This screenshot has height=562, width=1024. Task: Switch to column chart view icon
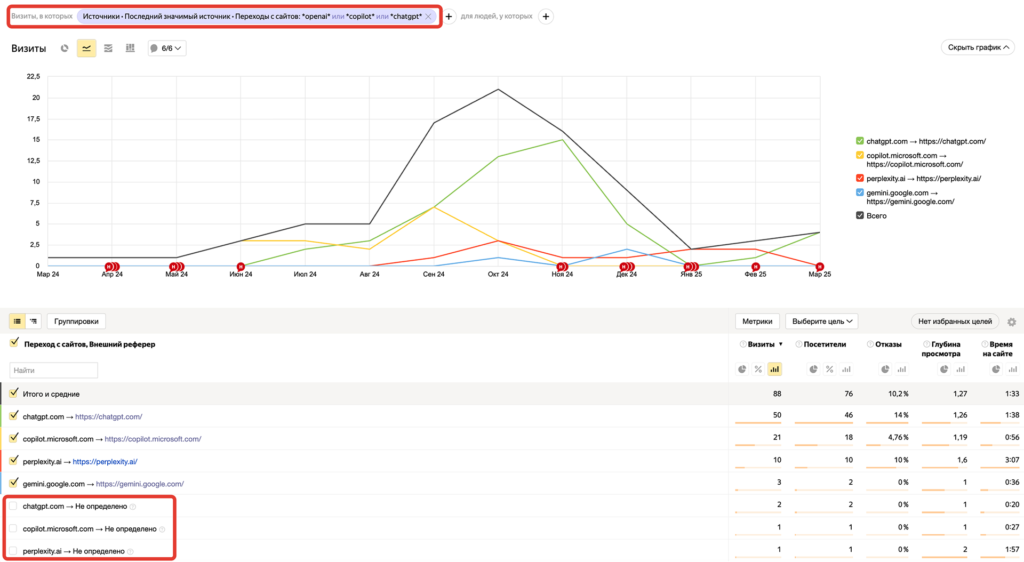pos(130,48)
